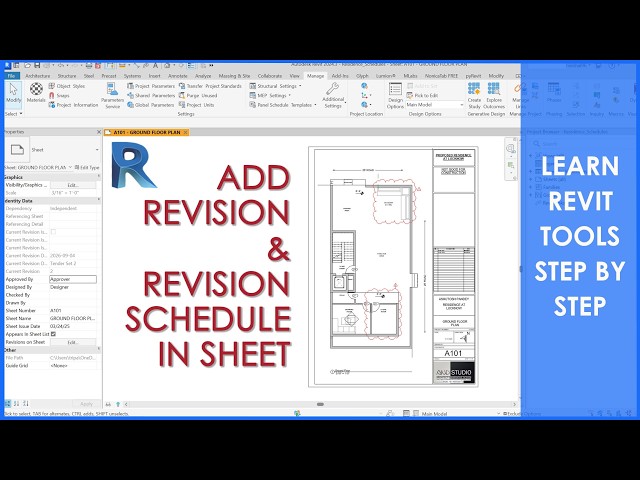
Task: Switch to the Annotate ribbon tab
Action: tap(178, 76)
